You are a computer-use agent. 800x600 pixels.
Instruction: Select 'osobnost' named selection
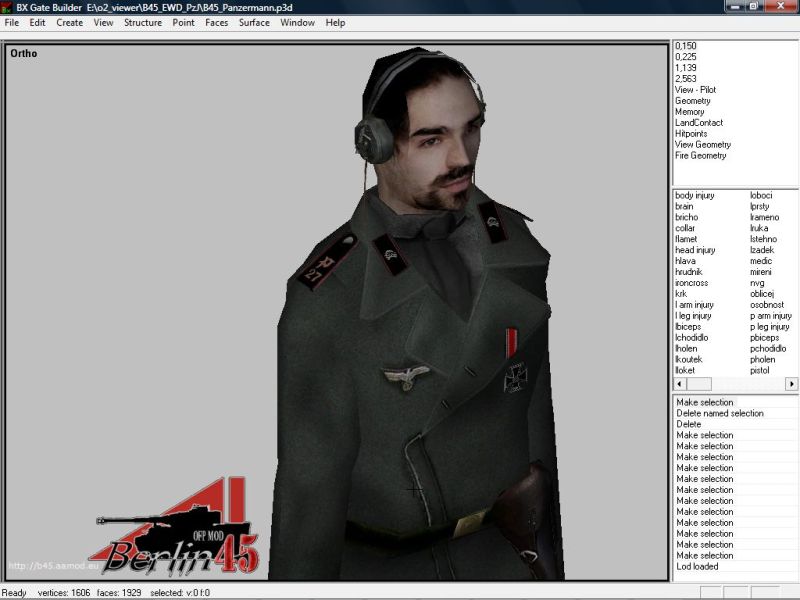click(767, 305)
